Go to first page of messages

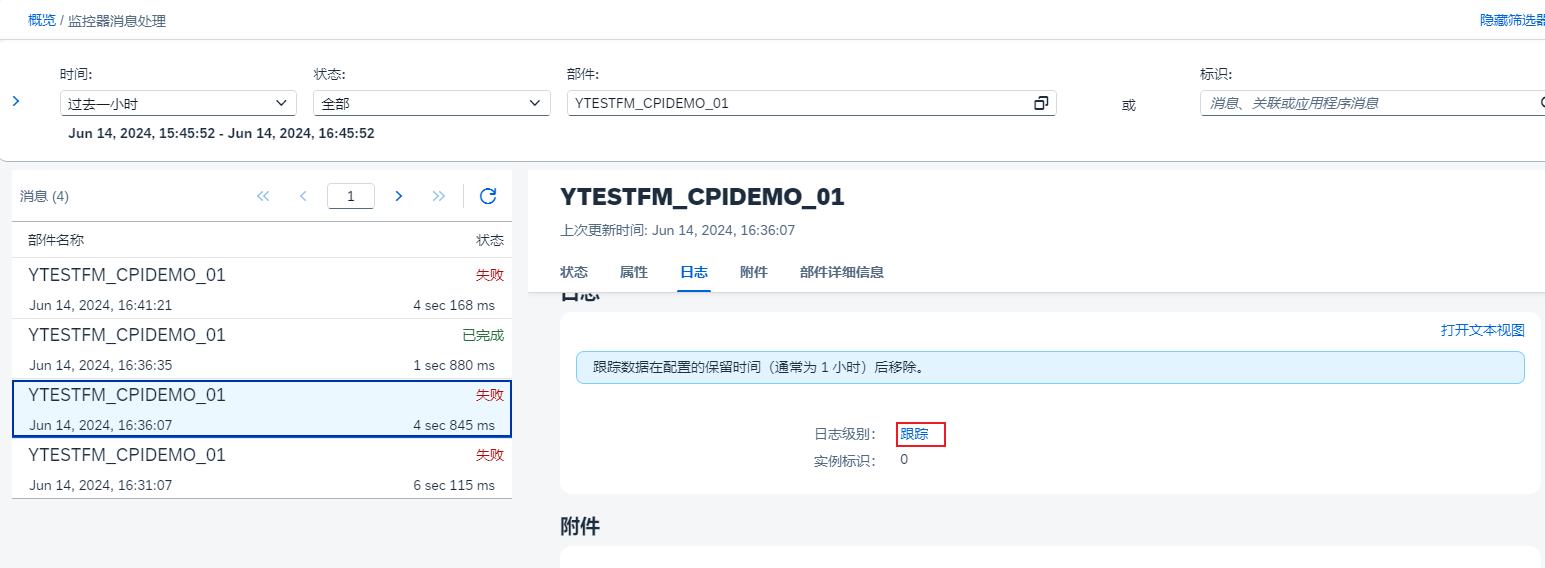pyautogui.click(x=263, y=196)
